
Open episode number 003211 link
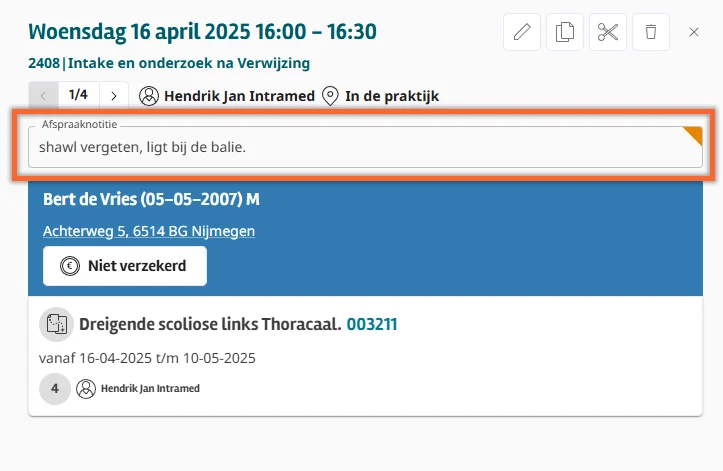pos(372,324)
